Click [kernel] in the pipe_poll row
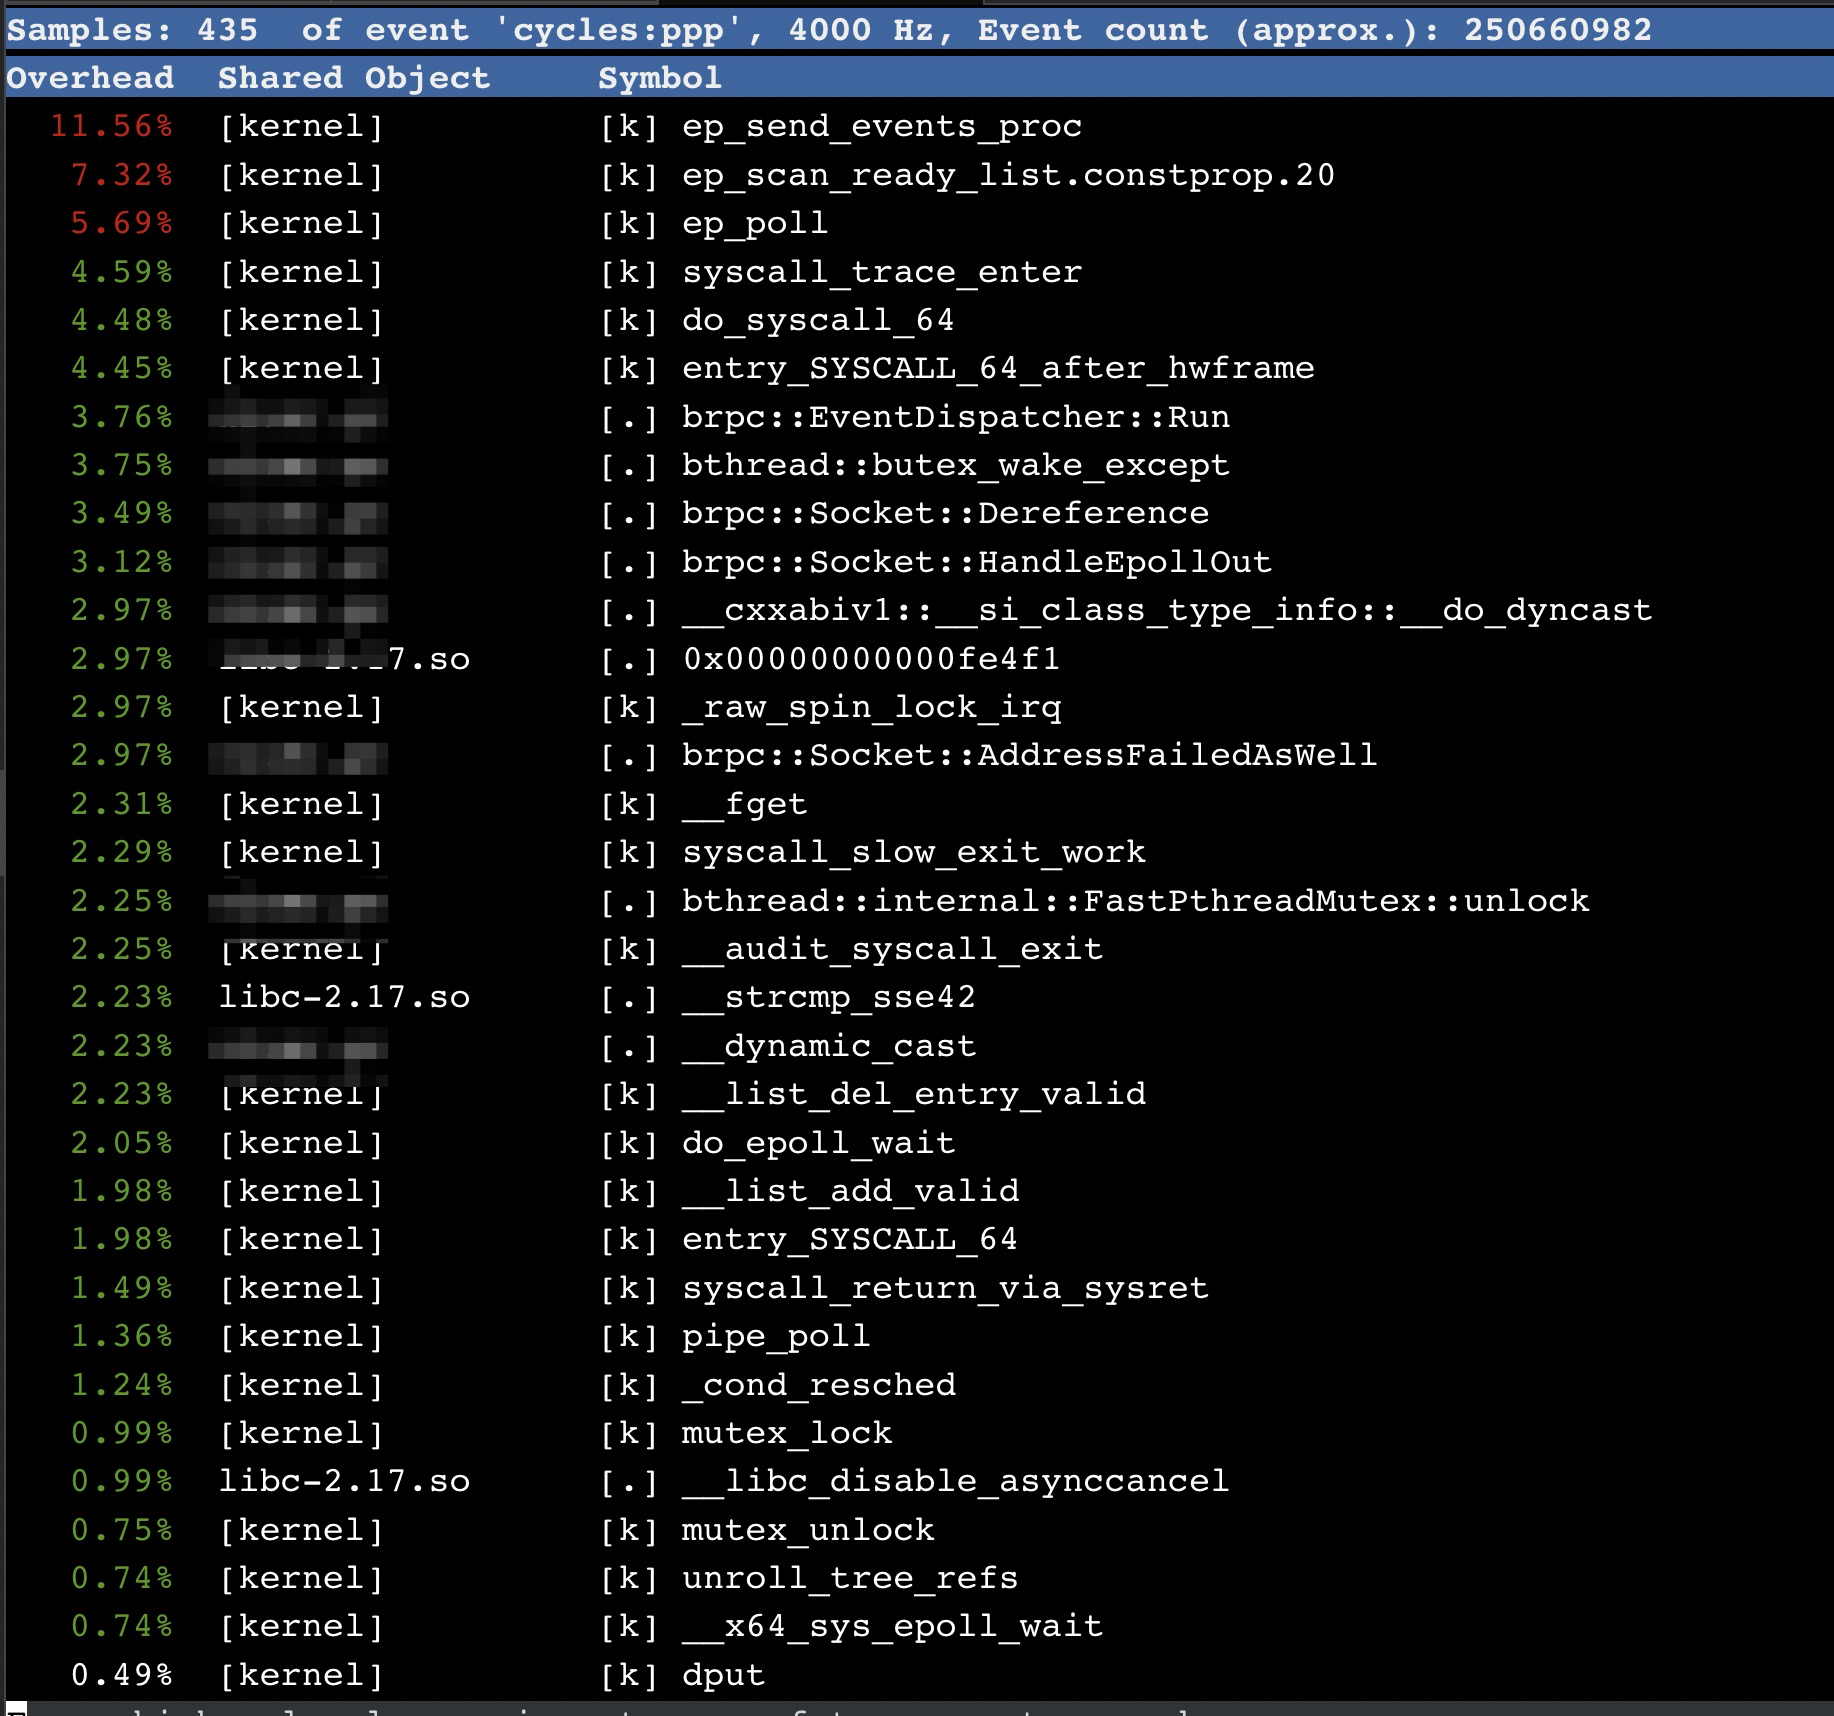This screenshot has width=1834, height=1716. tap(301, 1336)
